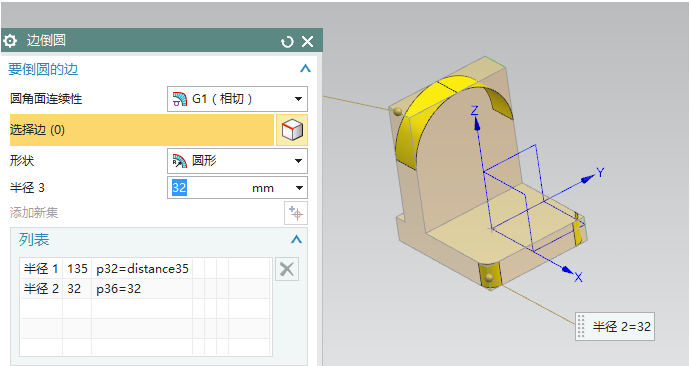Click the circular shape icon
Viewport: 690px width, 366px height.
pos(180,161)
